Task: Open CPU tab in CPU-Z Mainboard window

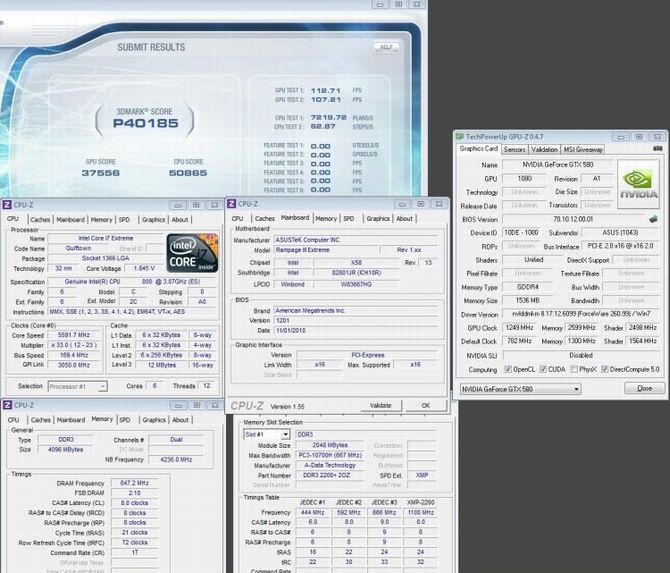Action: (238, 218)
